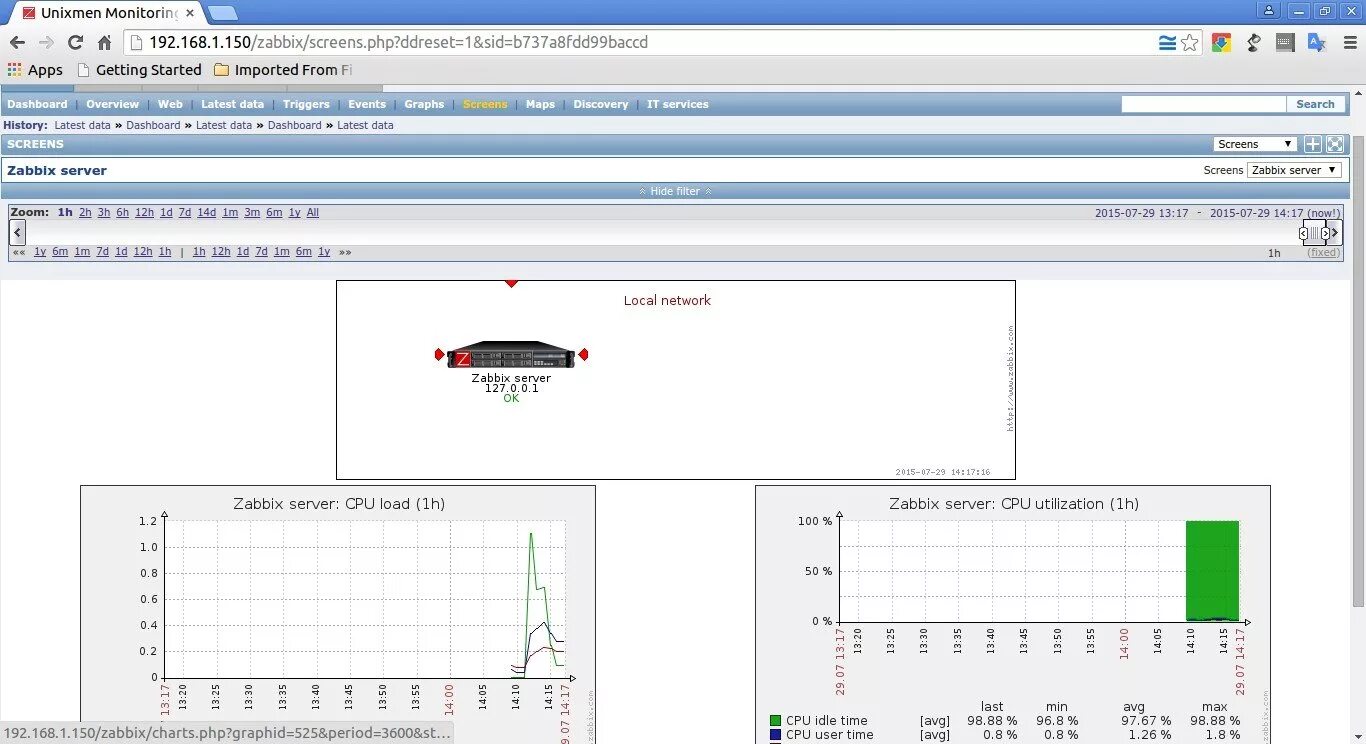Viewport: 1366px width, 744px height.
Task: Collapse the filter via Hide filter
Action: (x=675, y=191)
